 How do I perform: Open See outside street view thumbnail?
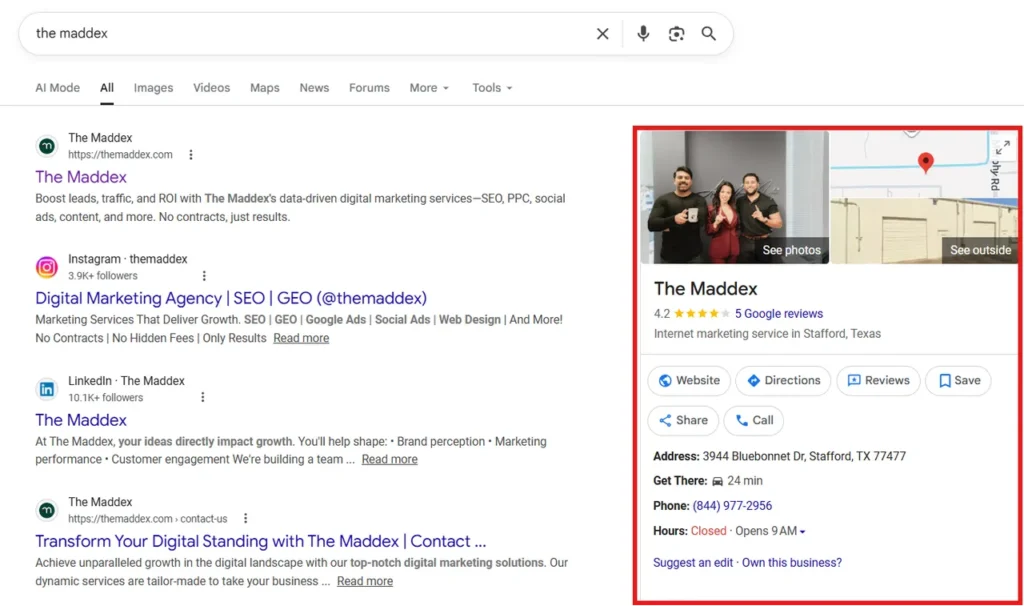[x=923, y=231]
